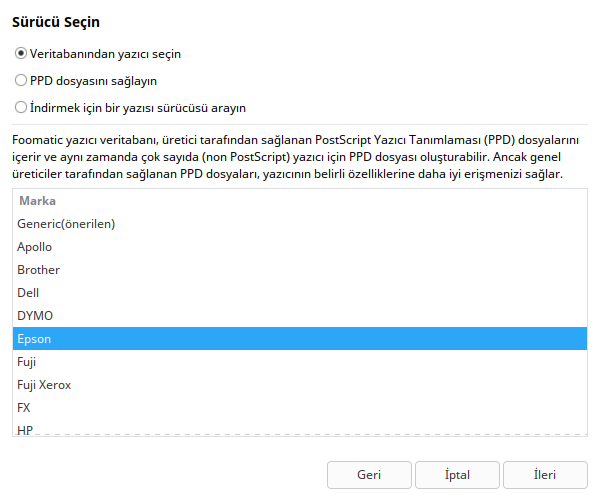The image size is (600, 501).
Task: Click the 'Sürücü Seçin' heading
Action: click(56, 21)
